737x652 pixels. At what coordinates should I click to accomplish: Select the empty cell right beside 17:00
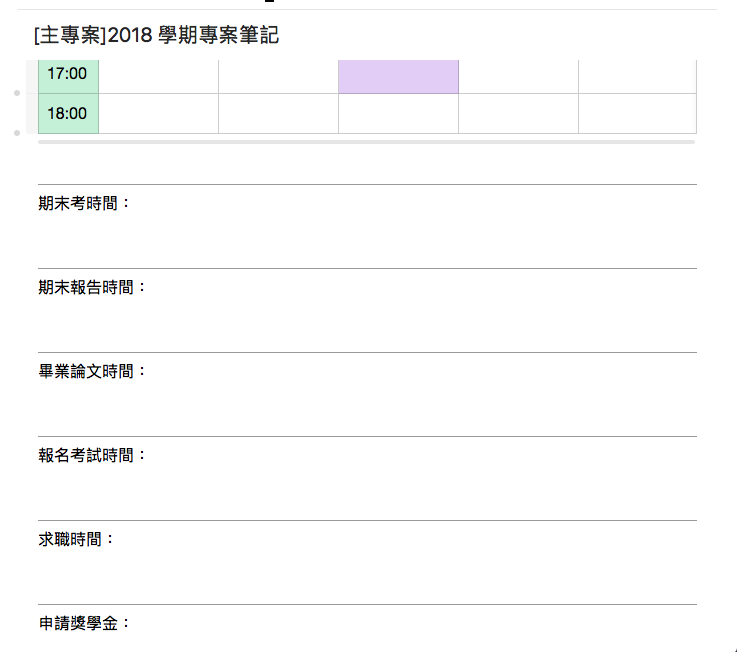click(158, 76)
